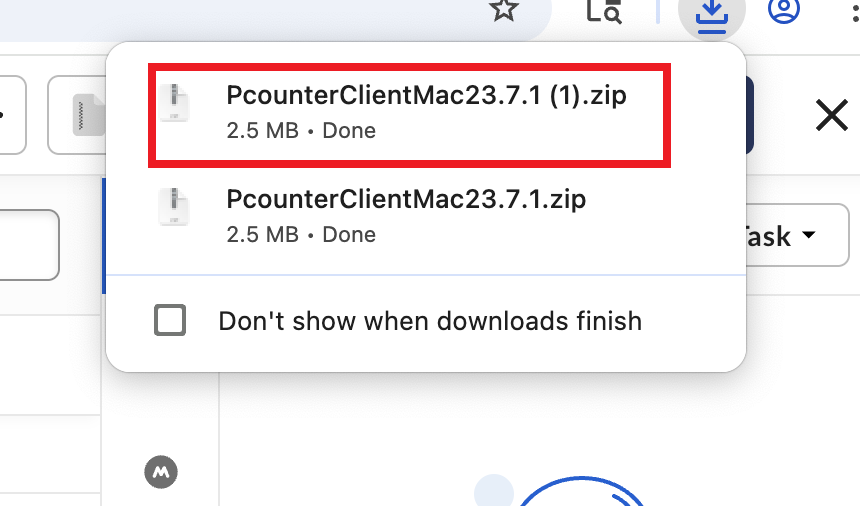The width and height of the screenshot is (860, 506).
Task: Open PcounterClientMac23.7.1.zip download entry
Action: coord(406,200)
